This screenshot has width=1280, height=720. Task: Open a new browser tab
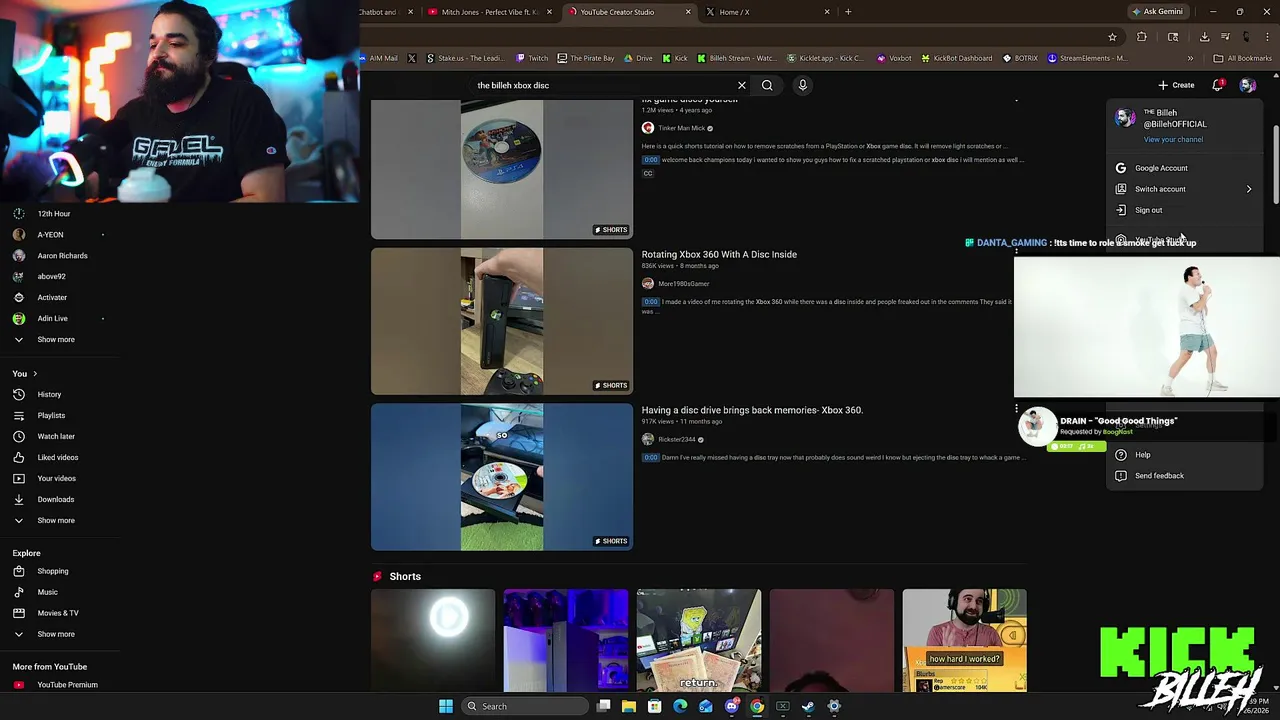point(848,12)
